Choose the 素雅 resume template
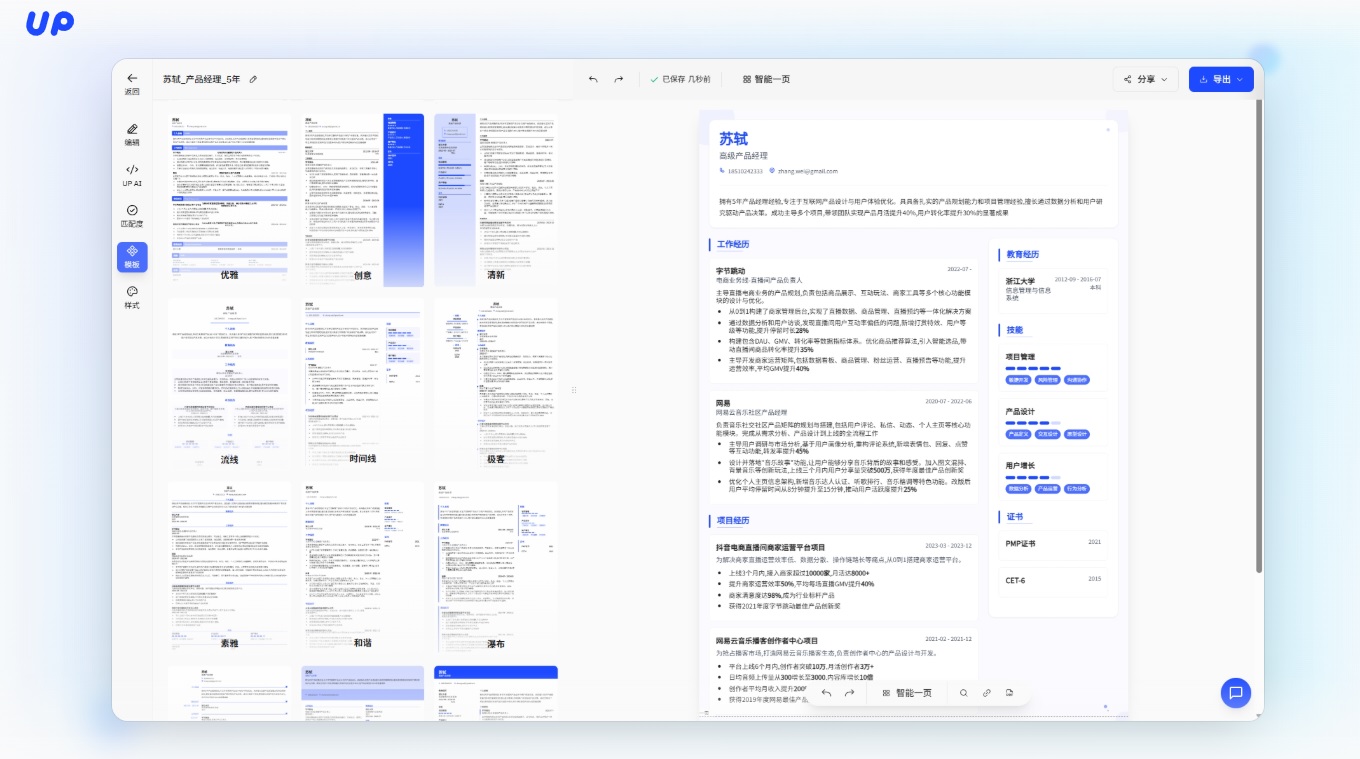Screen dimensions: 1360x759 (230, 567)
